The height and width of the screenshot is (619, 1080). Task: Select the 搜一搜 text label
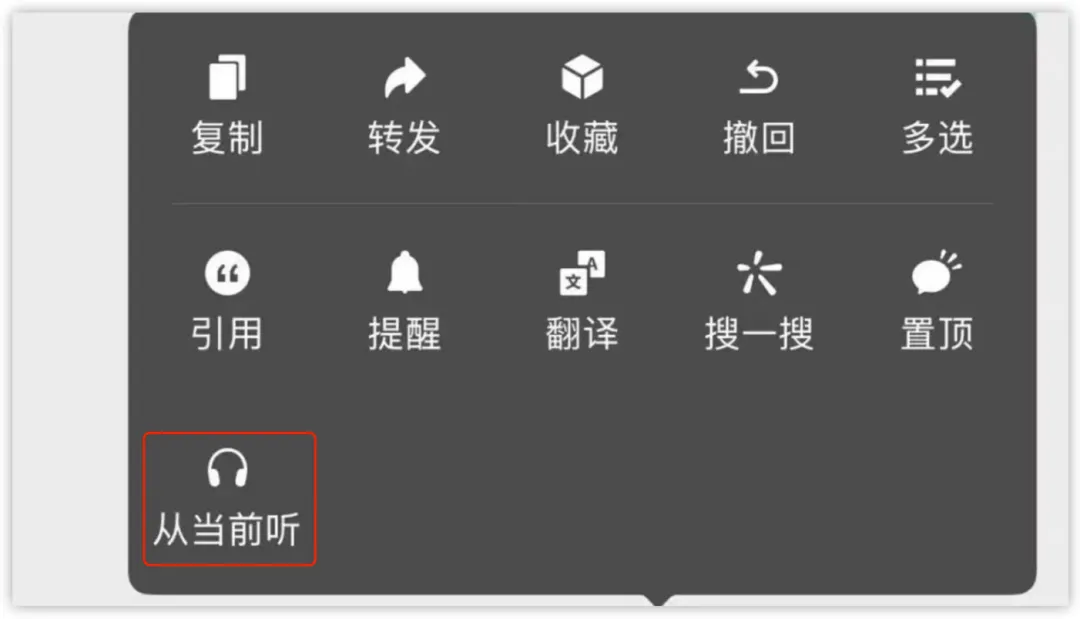click(x=759, y=334)
